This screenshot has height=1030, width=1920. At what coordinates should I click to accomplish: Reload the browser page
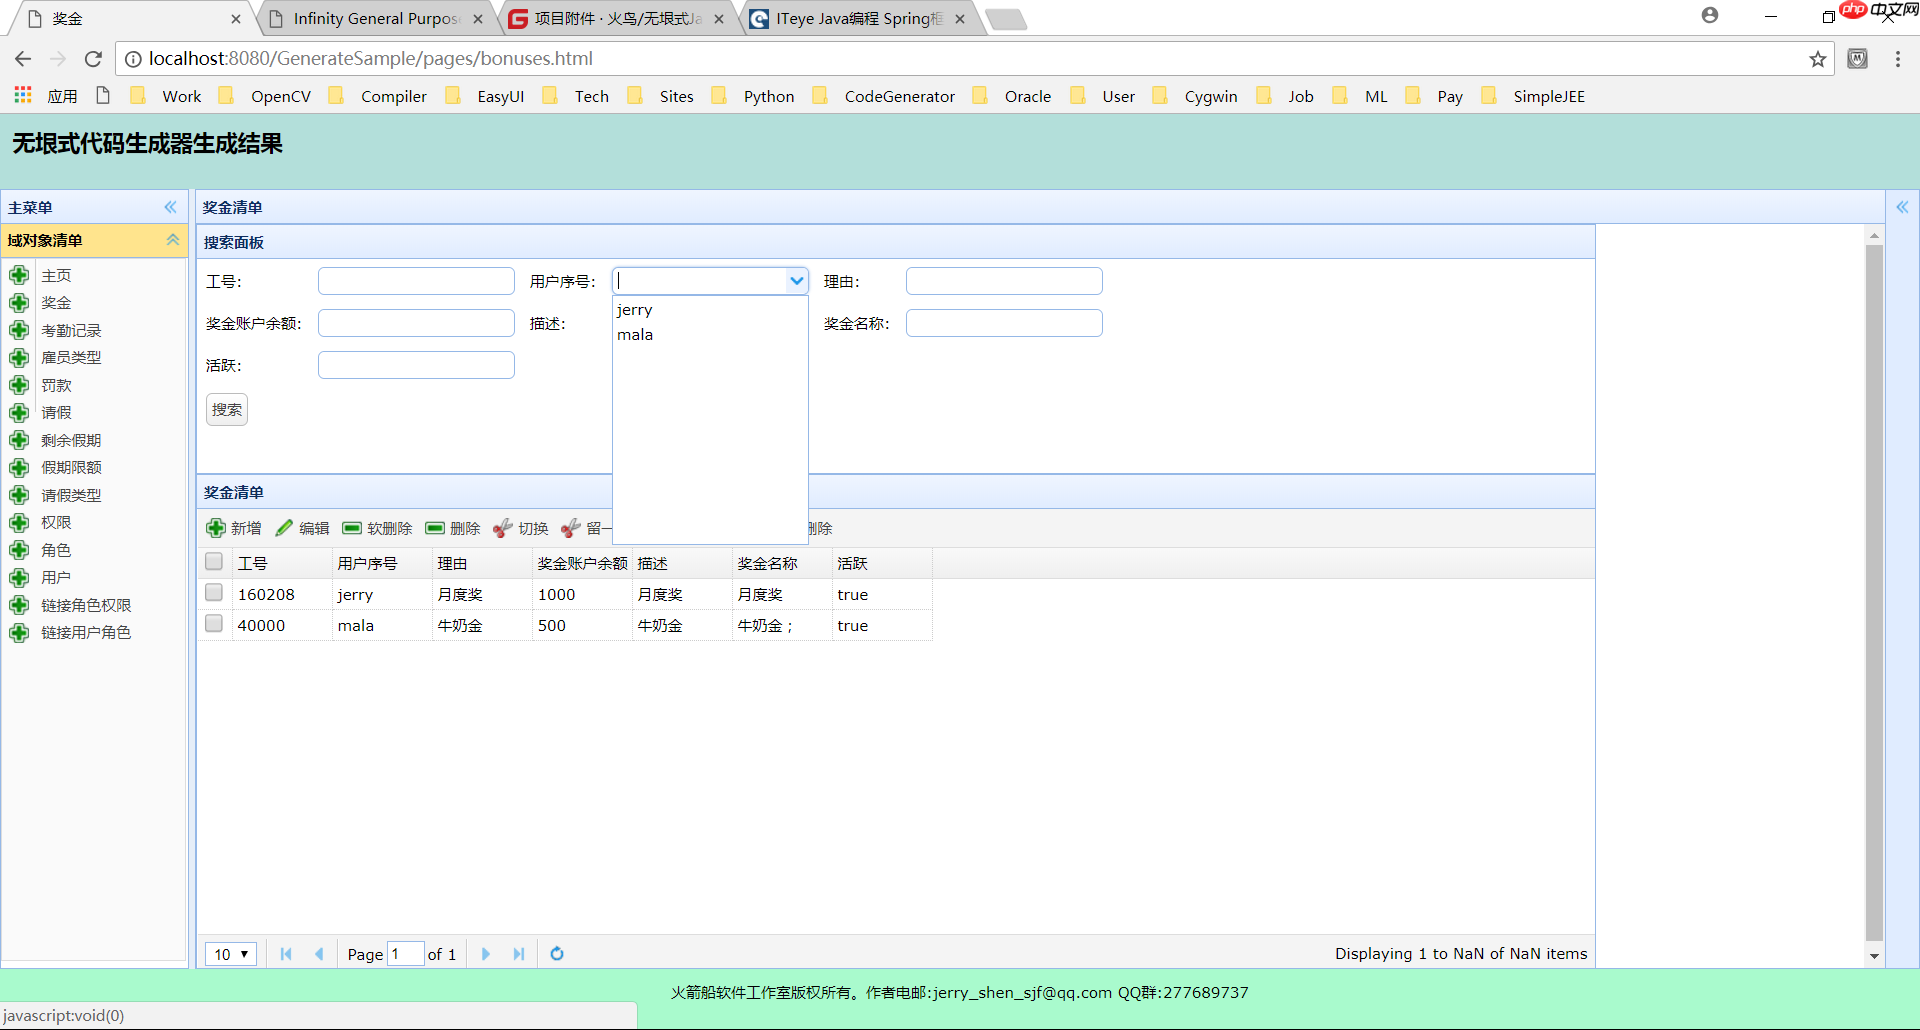coord(93,59)
